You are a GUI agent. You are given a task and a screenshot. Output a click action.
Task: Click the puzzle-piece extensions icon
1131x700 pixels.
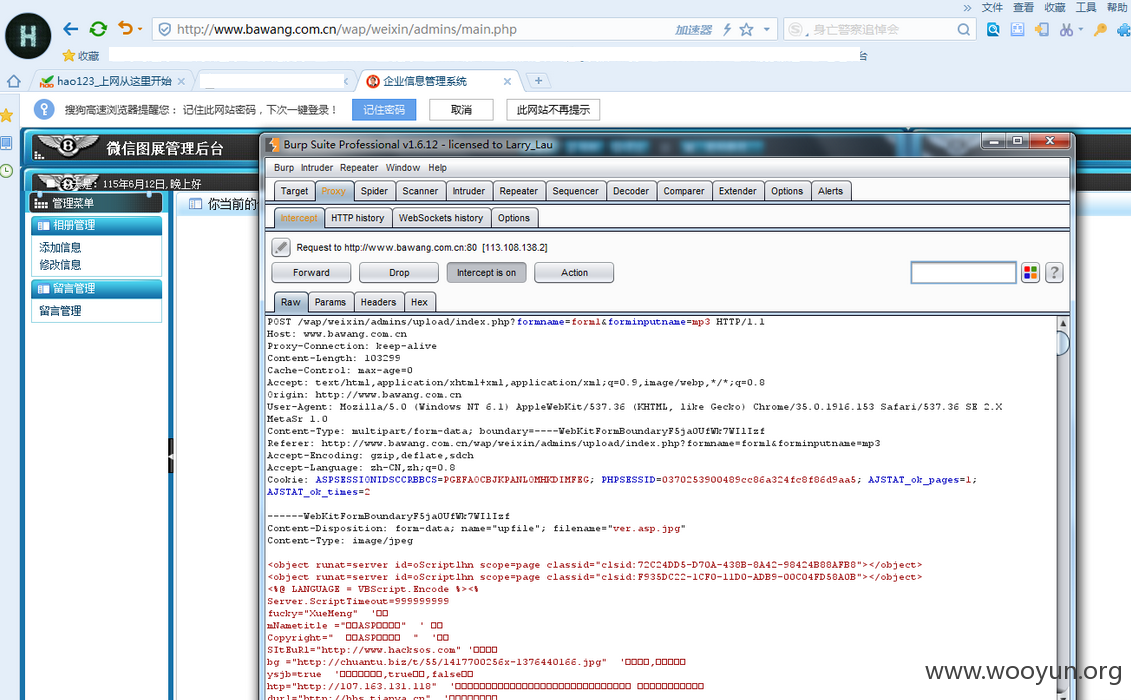pos(1123,30)
